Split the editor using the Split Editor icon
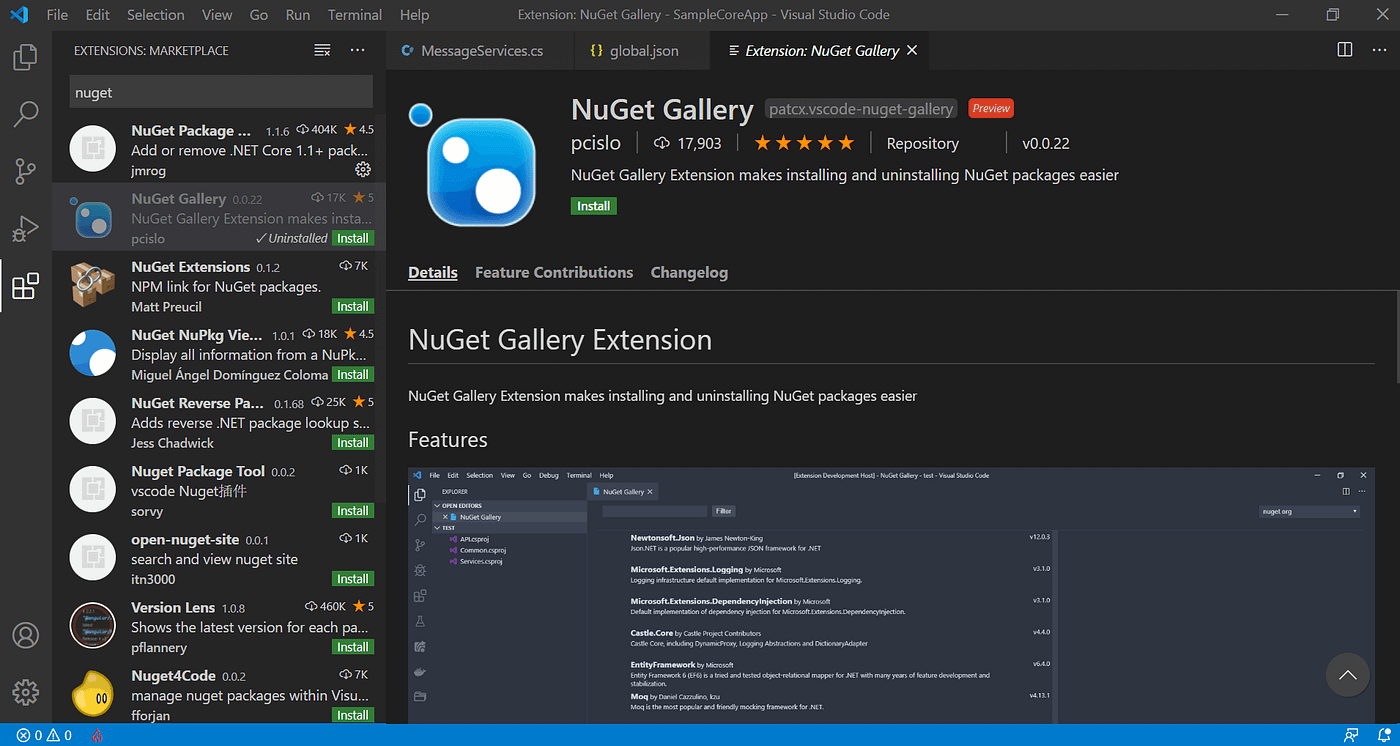Viewport: 1400px width, 746px height. [1344, 49]
